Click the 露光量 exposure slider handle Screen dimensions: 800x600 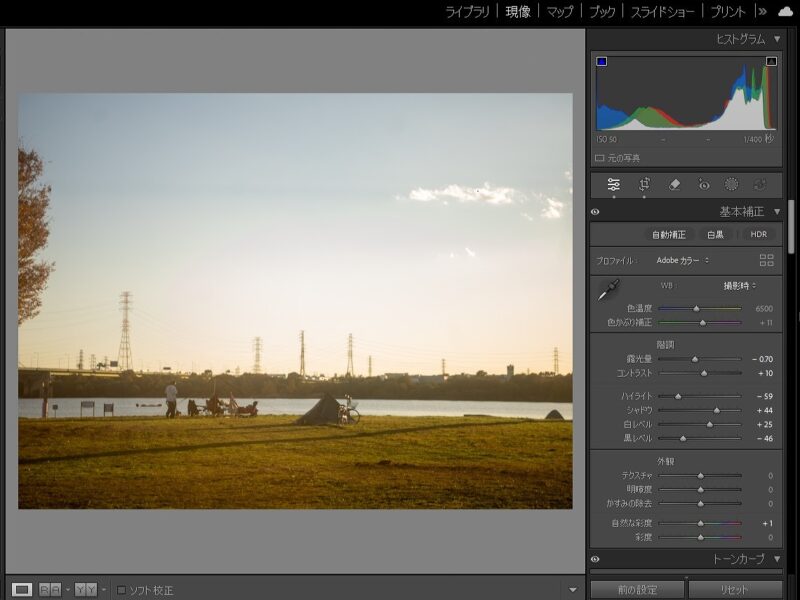(695, 358)
